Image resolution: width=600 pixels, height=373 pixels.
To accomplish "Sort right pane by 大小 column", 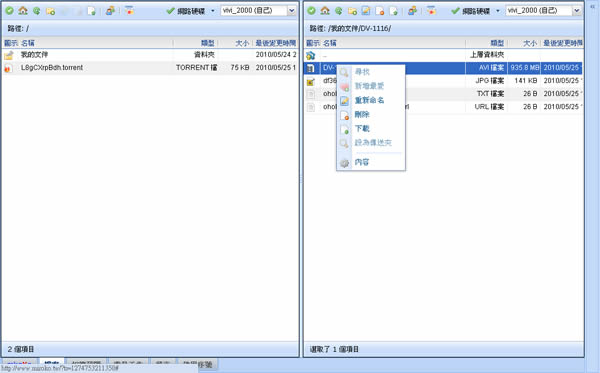I will pos(530,43).
